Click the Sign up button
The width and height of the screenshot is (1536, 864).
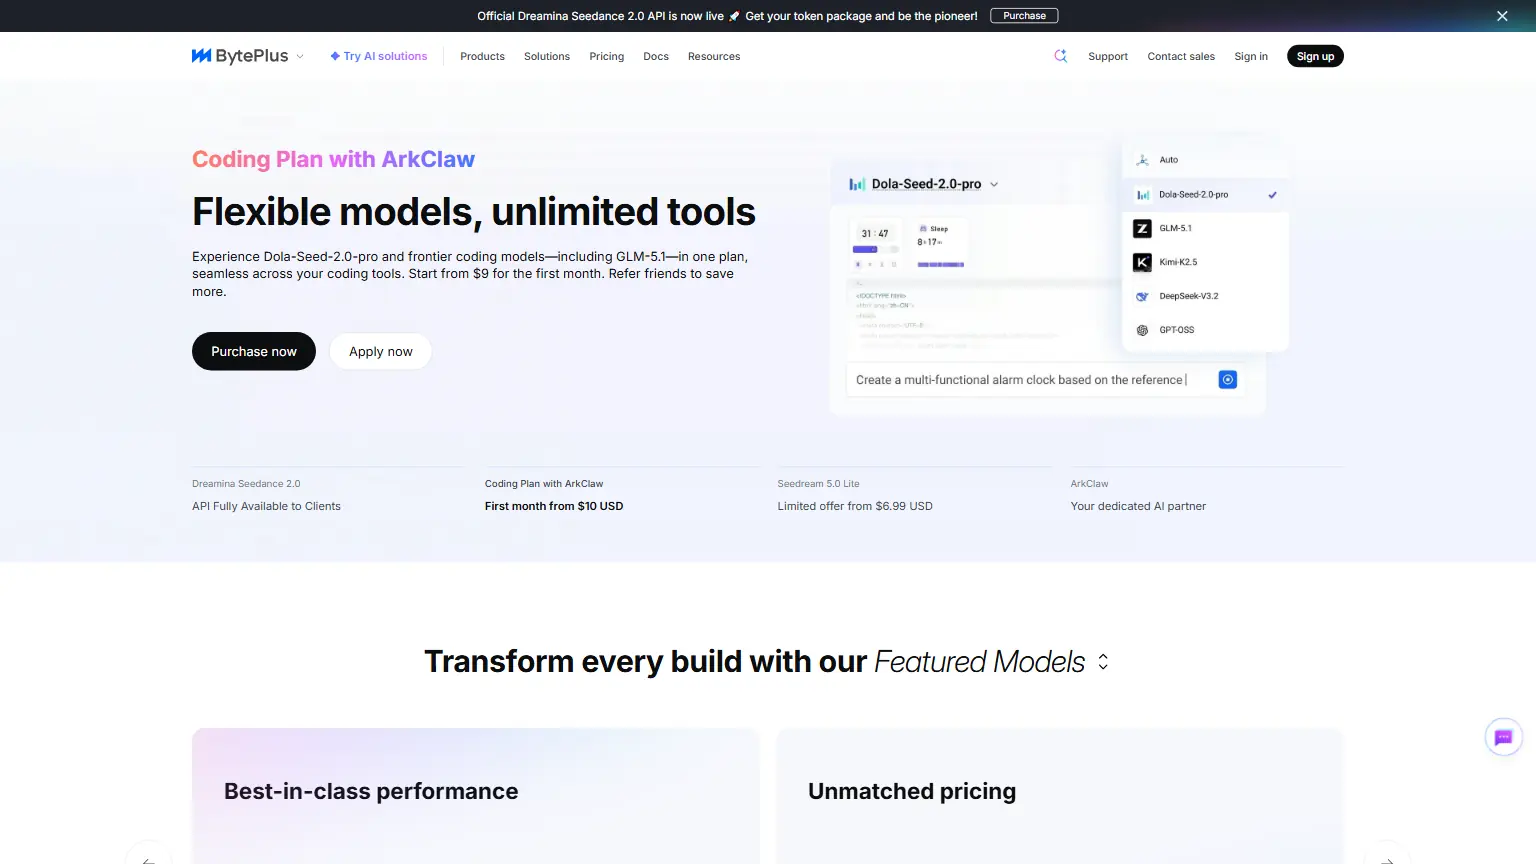(1315, 56)
